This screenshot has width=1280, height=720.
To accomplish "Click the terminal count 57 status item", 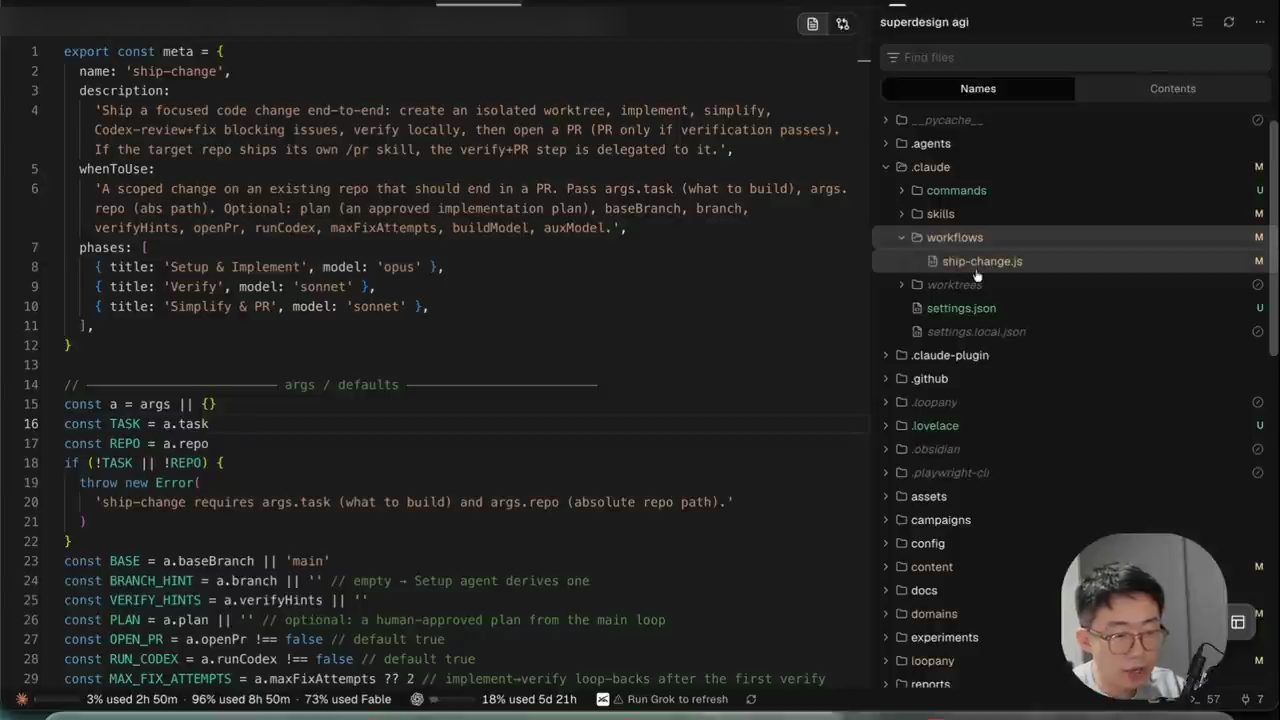I will coord(1205,700).
